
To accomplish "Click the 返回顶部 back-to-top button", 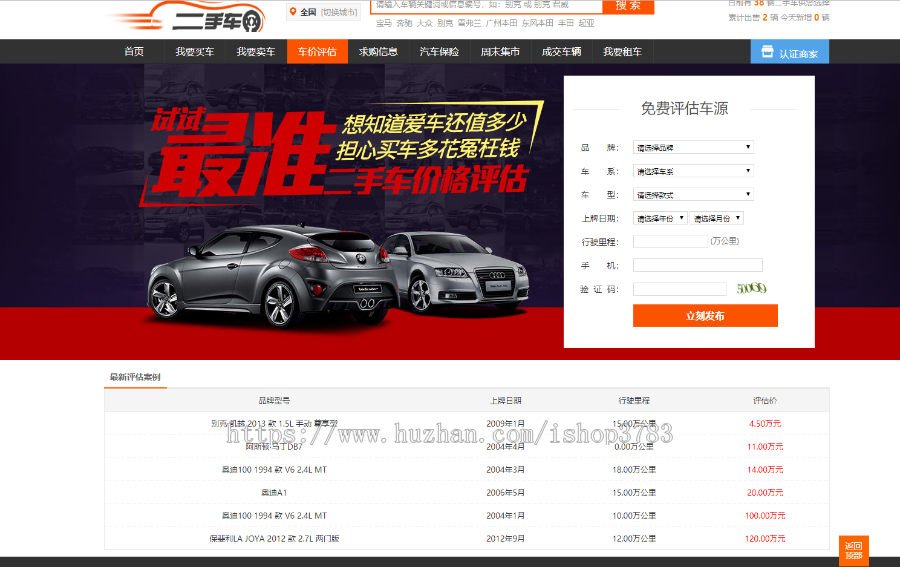I will [854, 550].
